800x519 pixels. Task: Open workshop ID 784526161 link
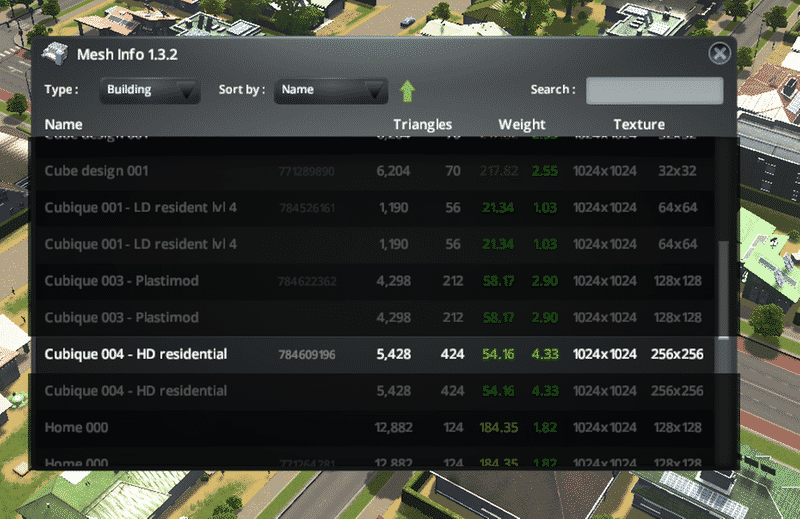[306, 208]
